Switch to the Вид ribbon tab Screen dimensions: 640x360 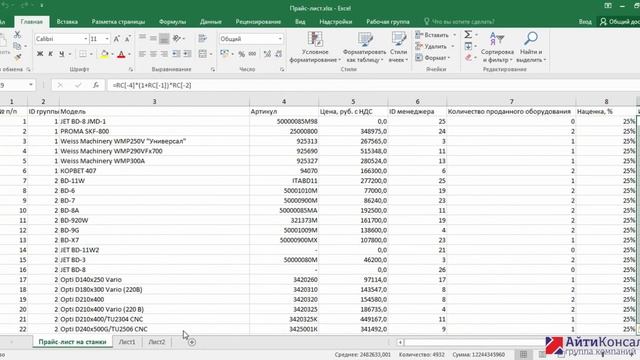(x=300, y=22)
